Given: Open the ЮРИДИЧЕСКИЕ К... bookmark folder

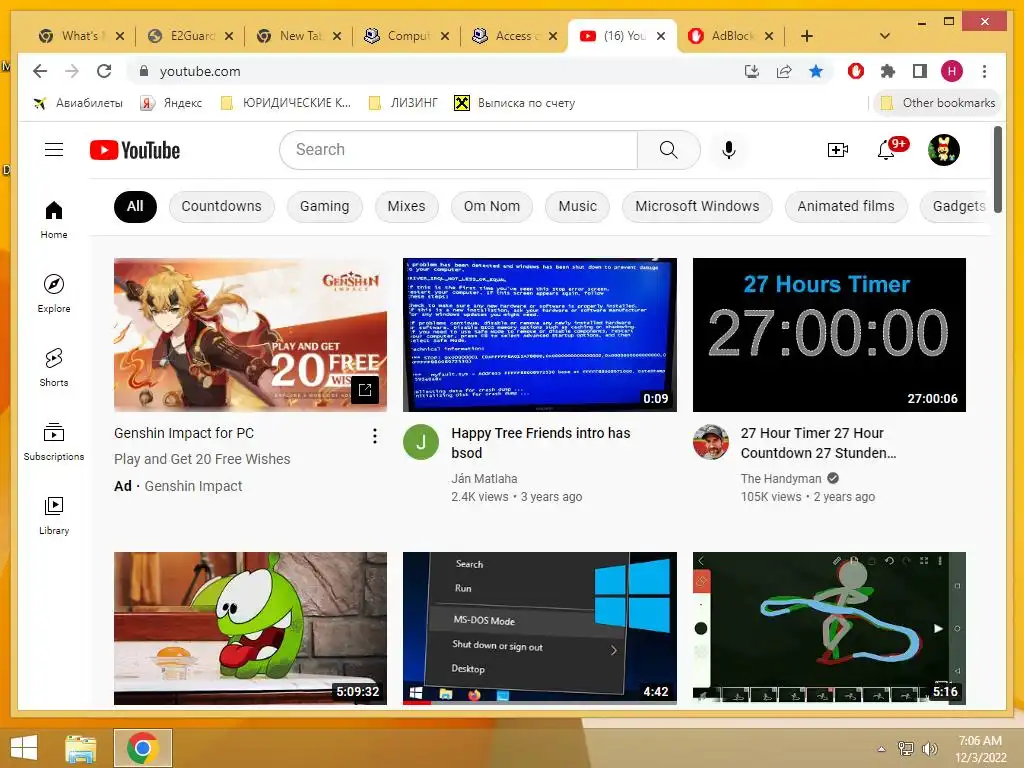Looking at the screenshot, I should [286, 103].
